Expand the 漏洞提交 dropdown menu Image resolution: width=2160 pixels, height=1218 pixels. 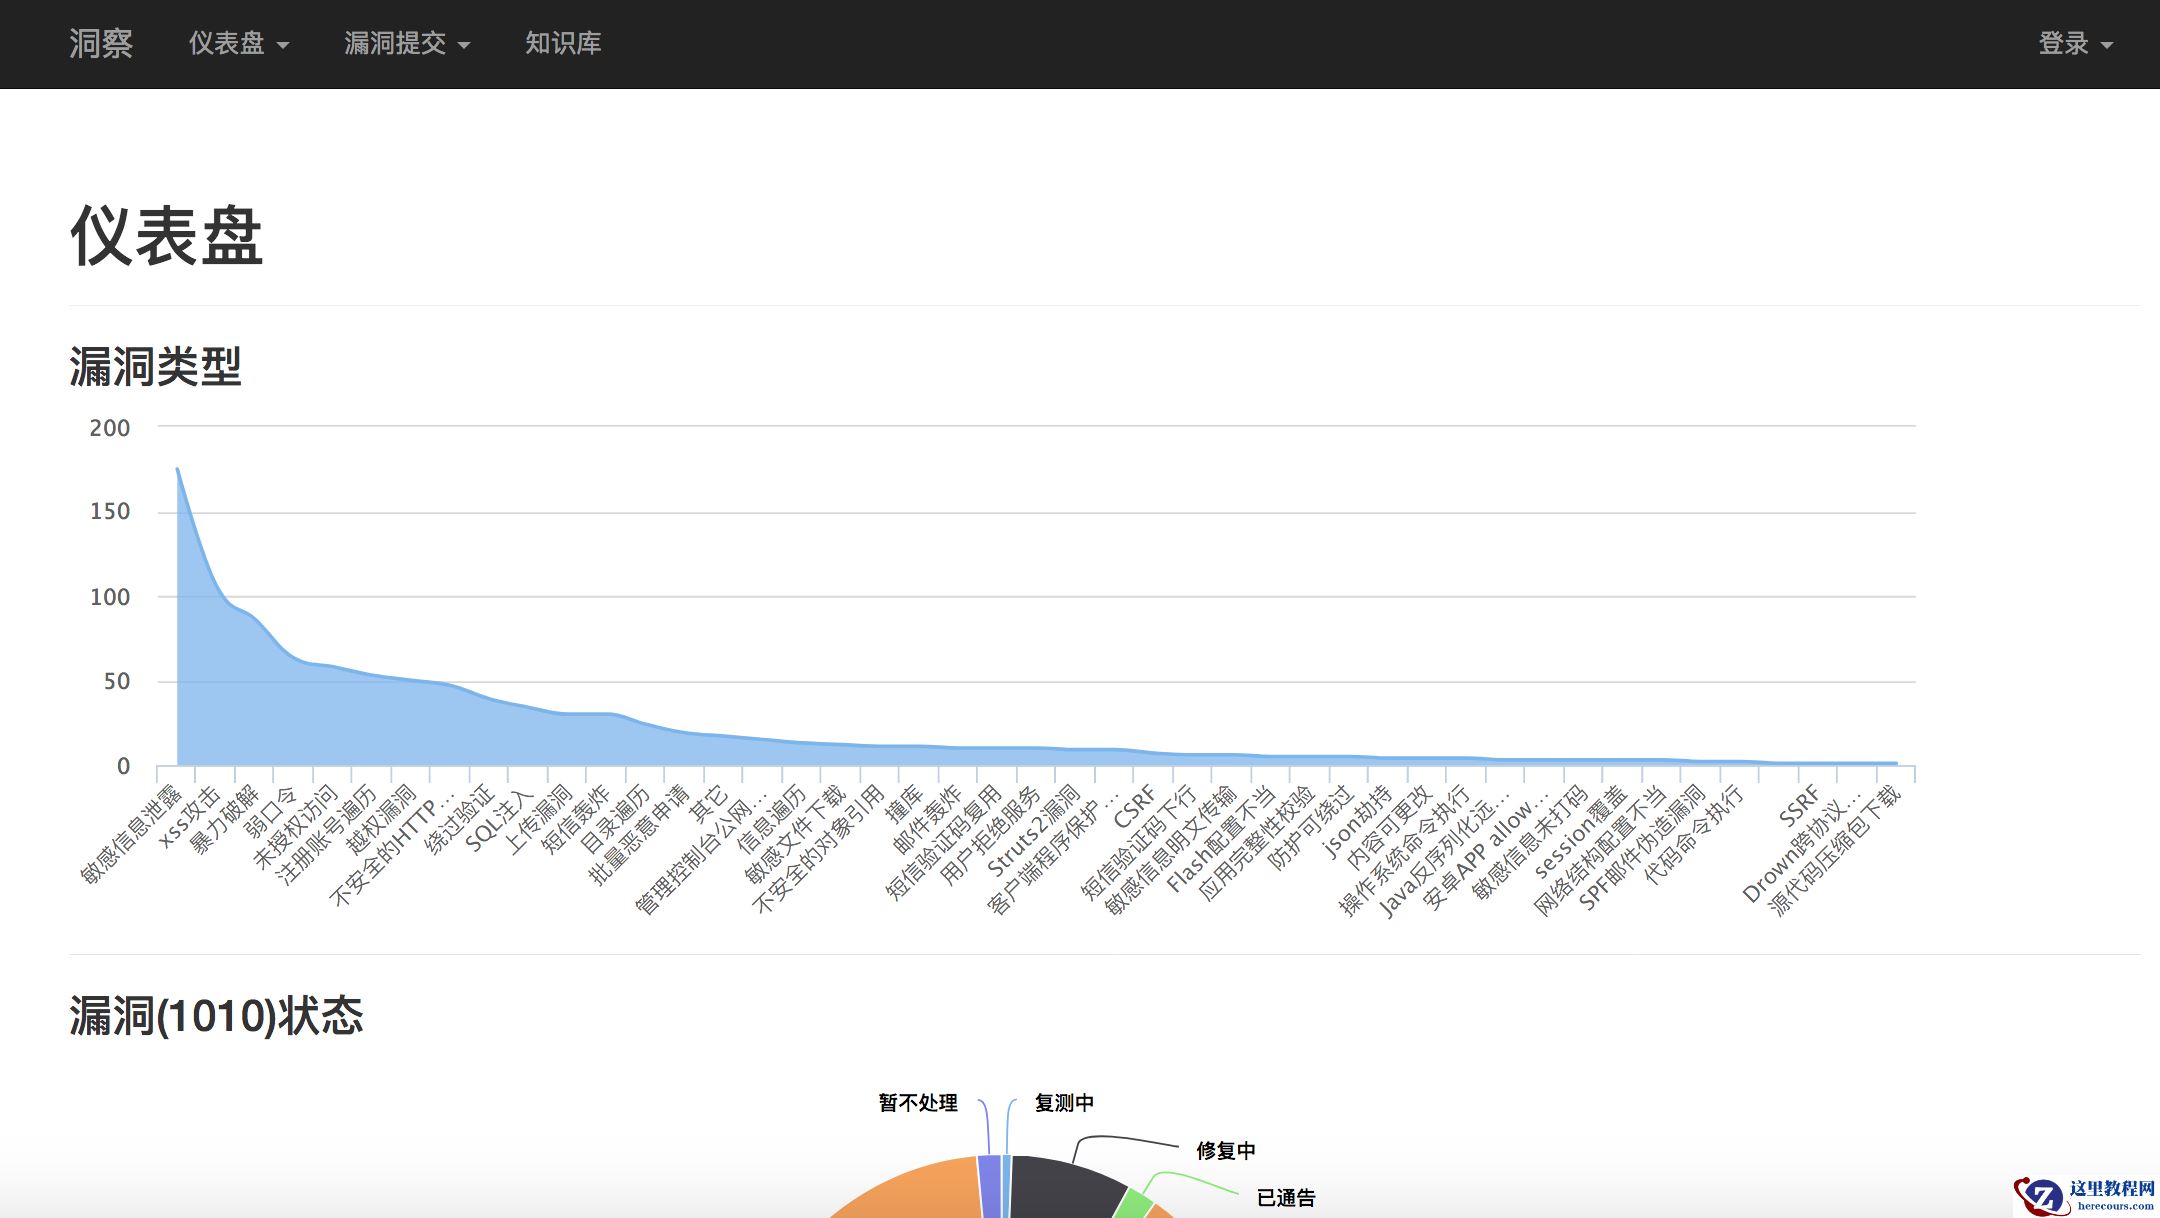point(406,43)
